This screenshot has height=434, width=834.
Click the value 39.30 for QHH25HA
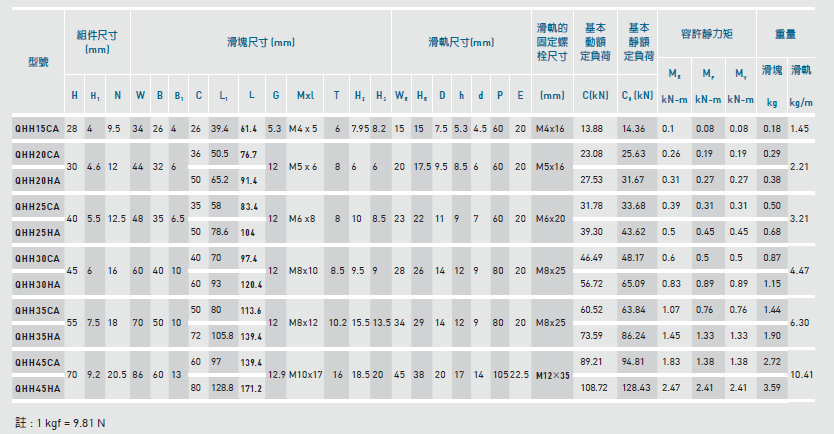(591, 232)
